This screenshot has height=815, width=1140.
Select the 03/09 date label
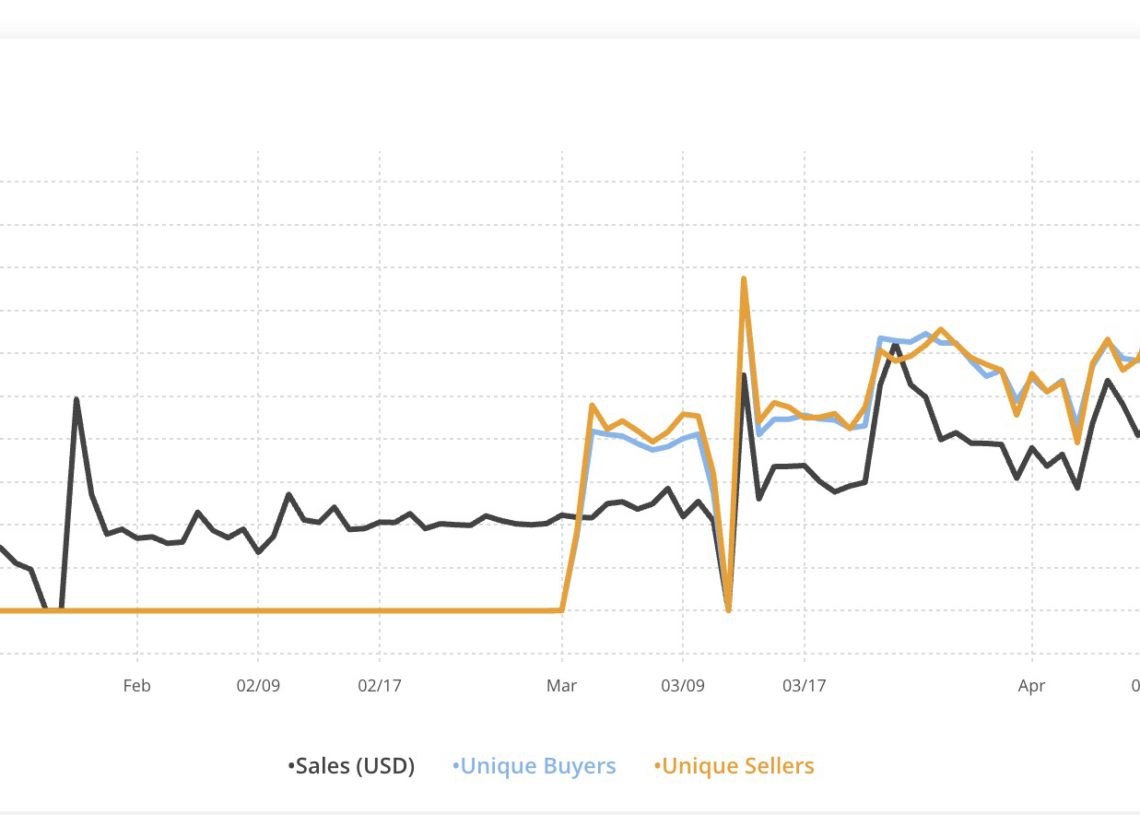[683, 685]
